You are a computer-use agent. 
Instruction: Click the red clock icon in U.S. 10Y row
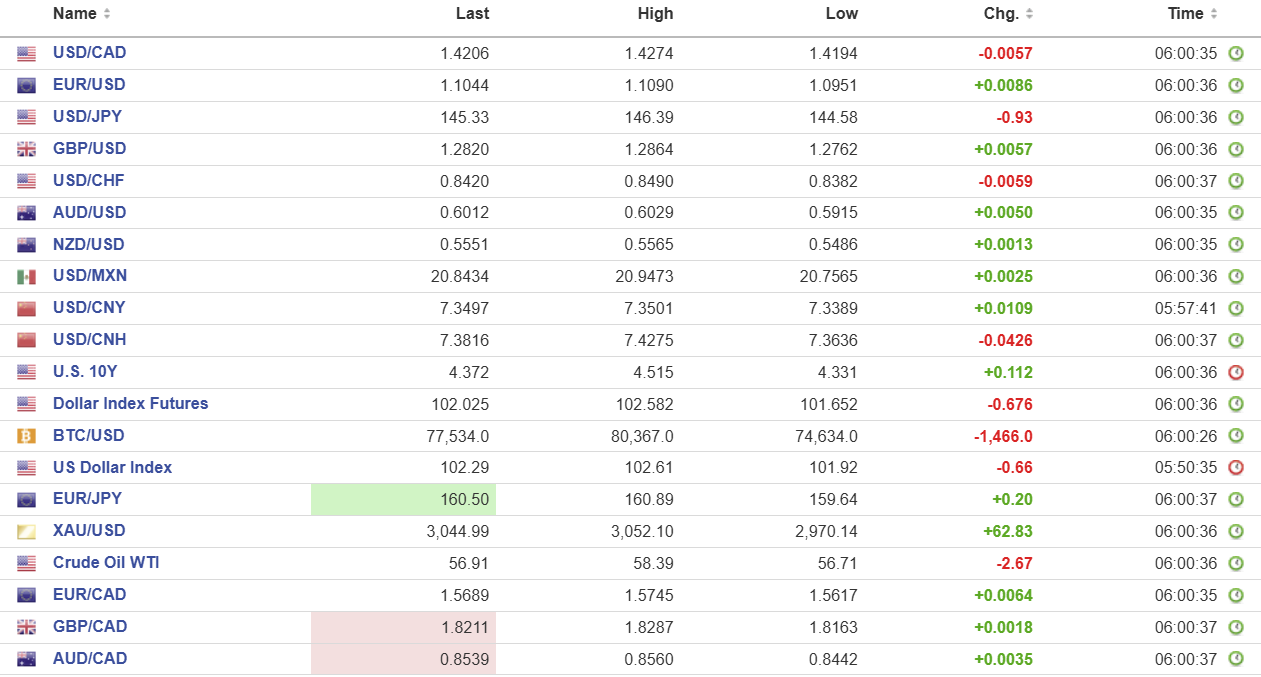[x=1235, y=373]
